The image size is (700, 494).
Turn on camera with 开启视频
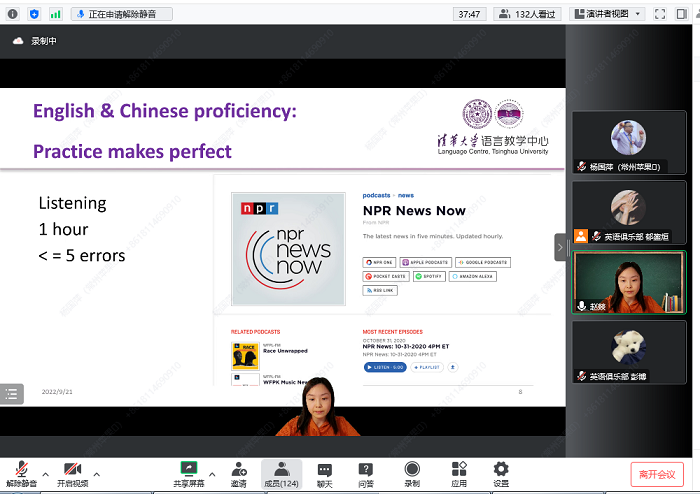pos(71,471)
